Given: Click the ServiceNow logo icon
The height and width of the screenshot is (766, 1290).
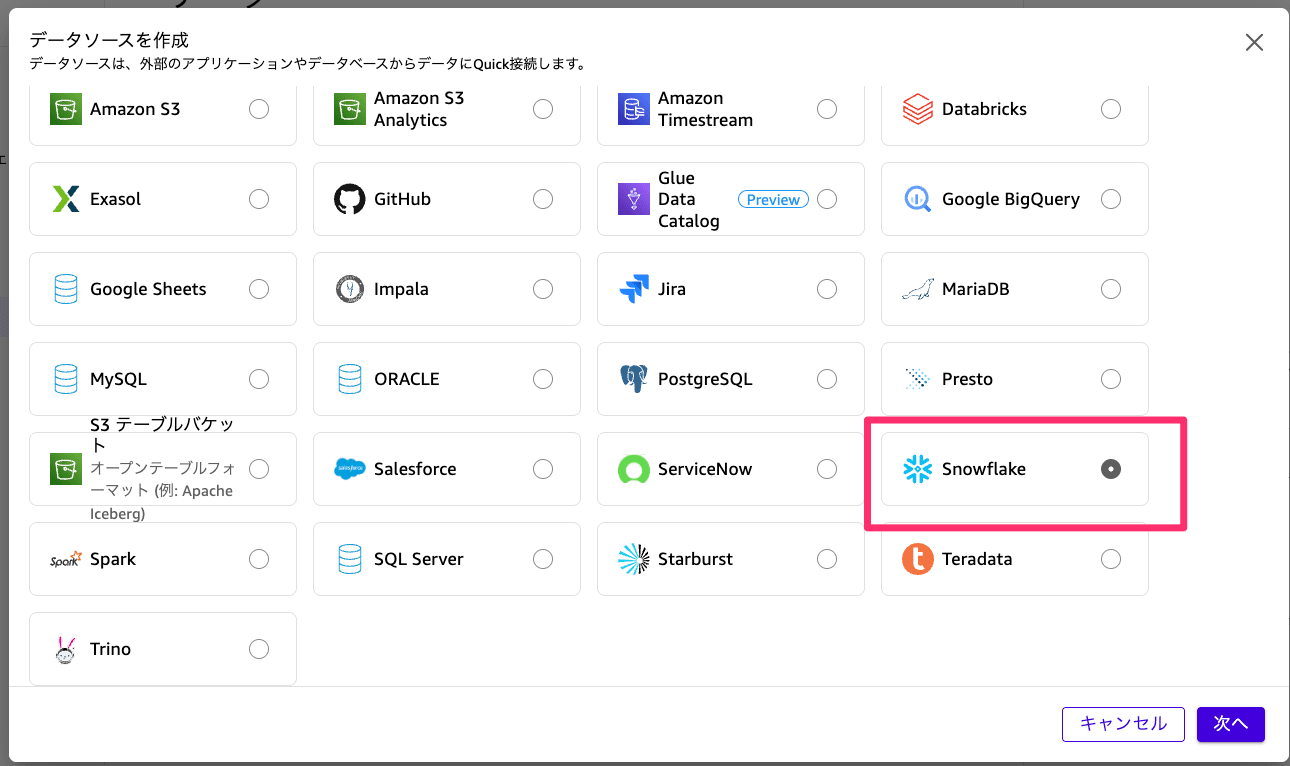Looking at the screenshot, I should [x=633, y=469].
